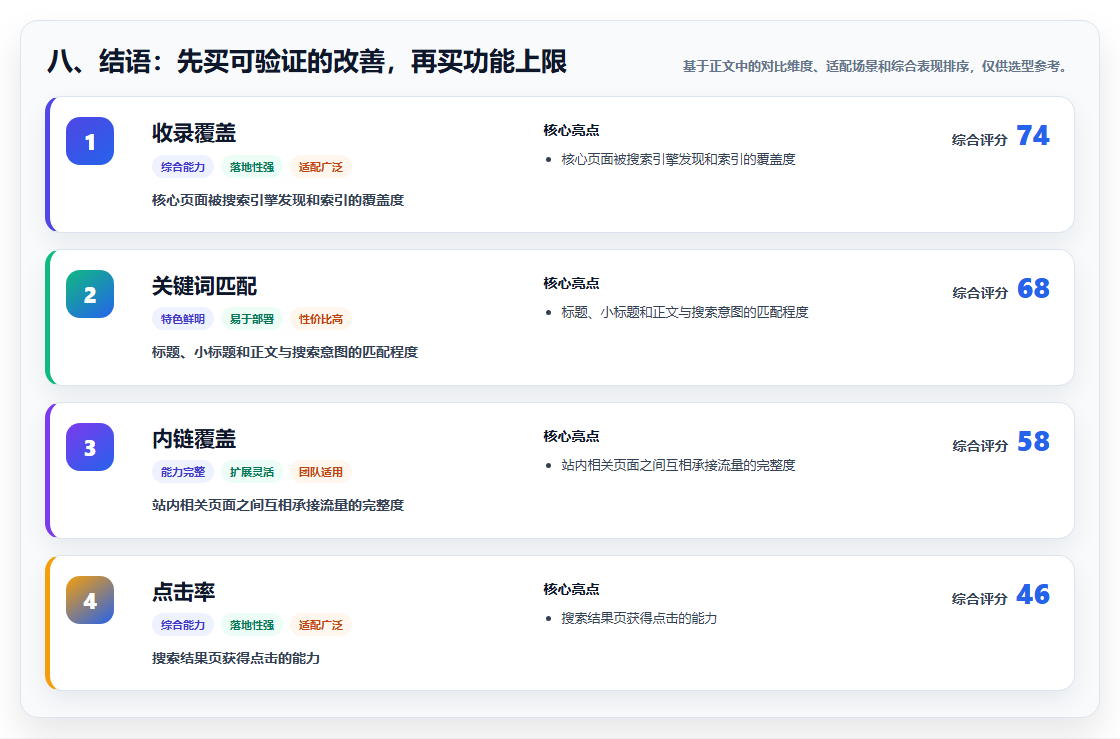Click bullet text 标题、小标题和正文与搜索意图的匹配程度
Screen dimensions: 1120x739
click(x=685, y=312)
